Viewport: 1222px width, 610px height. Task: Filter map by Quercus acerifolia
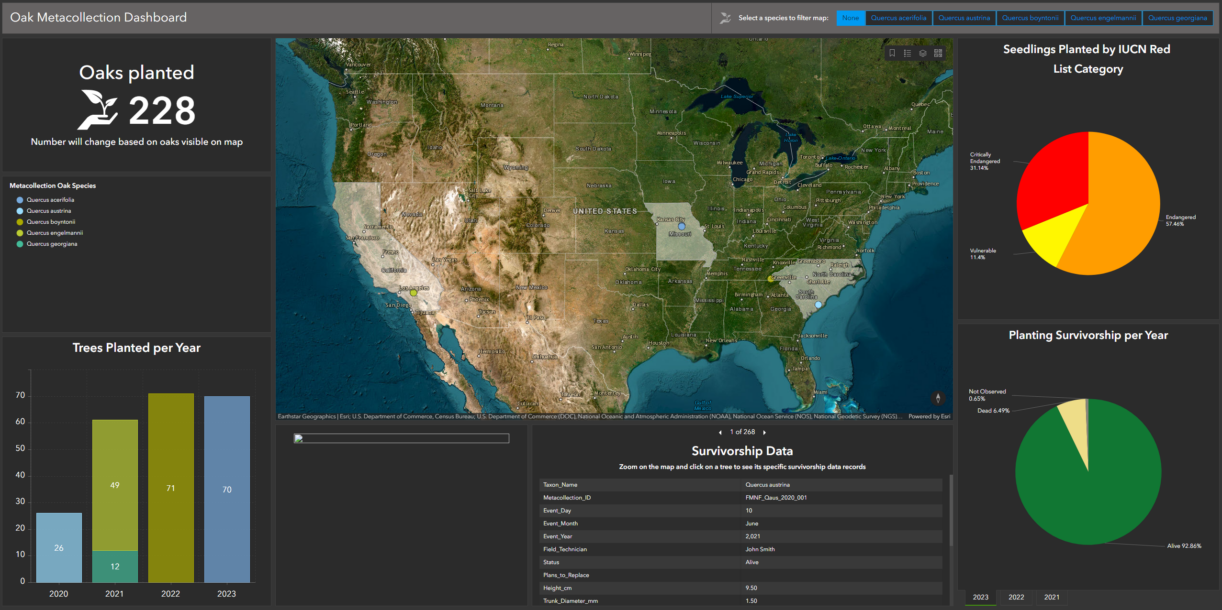click(899, 18)
